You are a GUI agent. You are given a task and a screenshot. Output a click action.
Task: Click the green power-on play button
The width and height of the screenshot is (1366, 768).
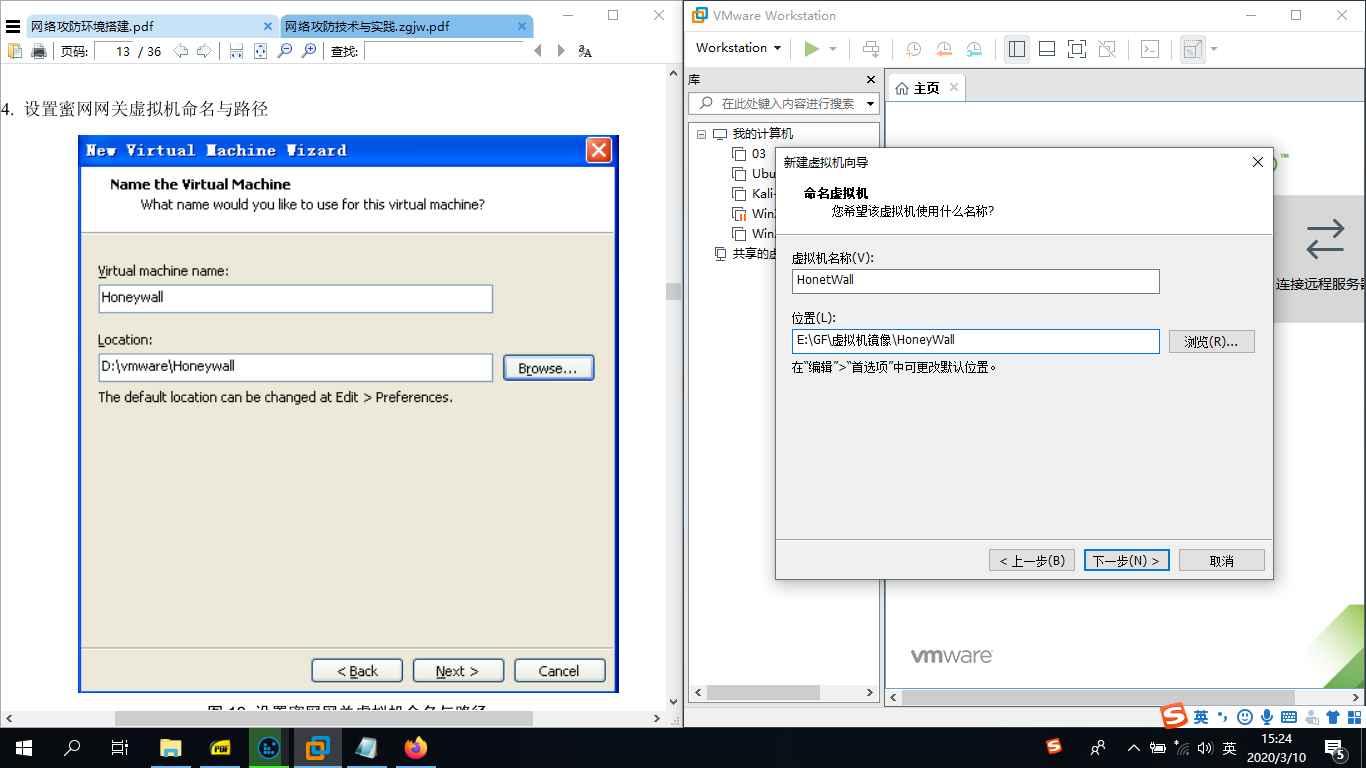[x=811, y=48]
